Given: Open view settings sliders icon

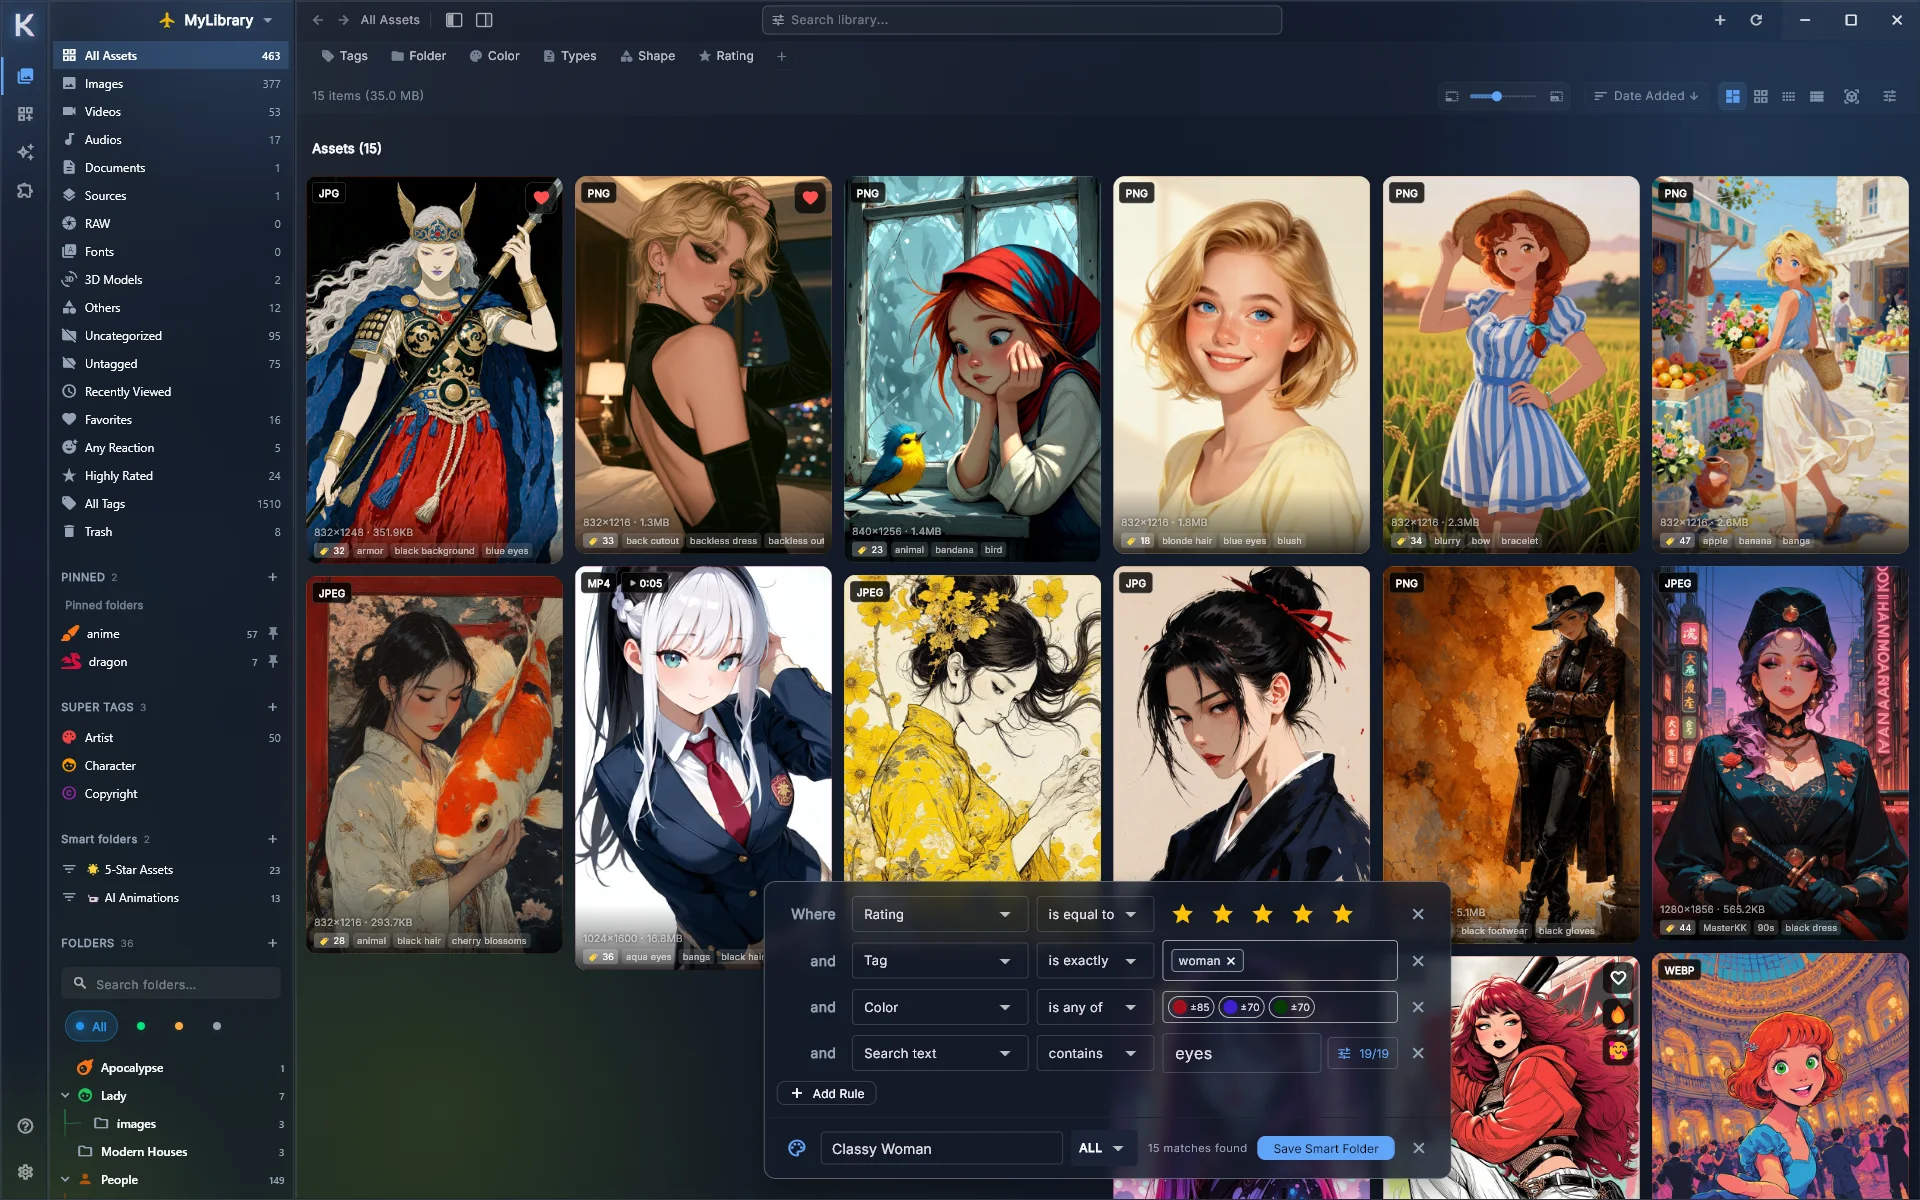Looking at the screenshot, I should pos(1890,96).
